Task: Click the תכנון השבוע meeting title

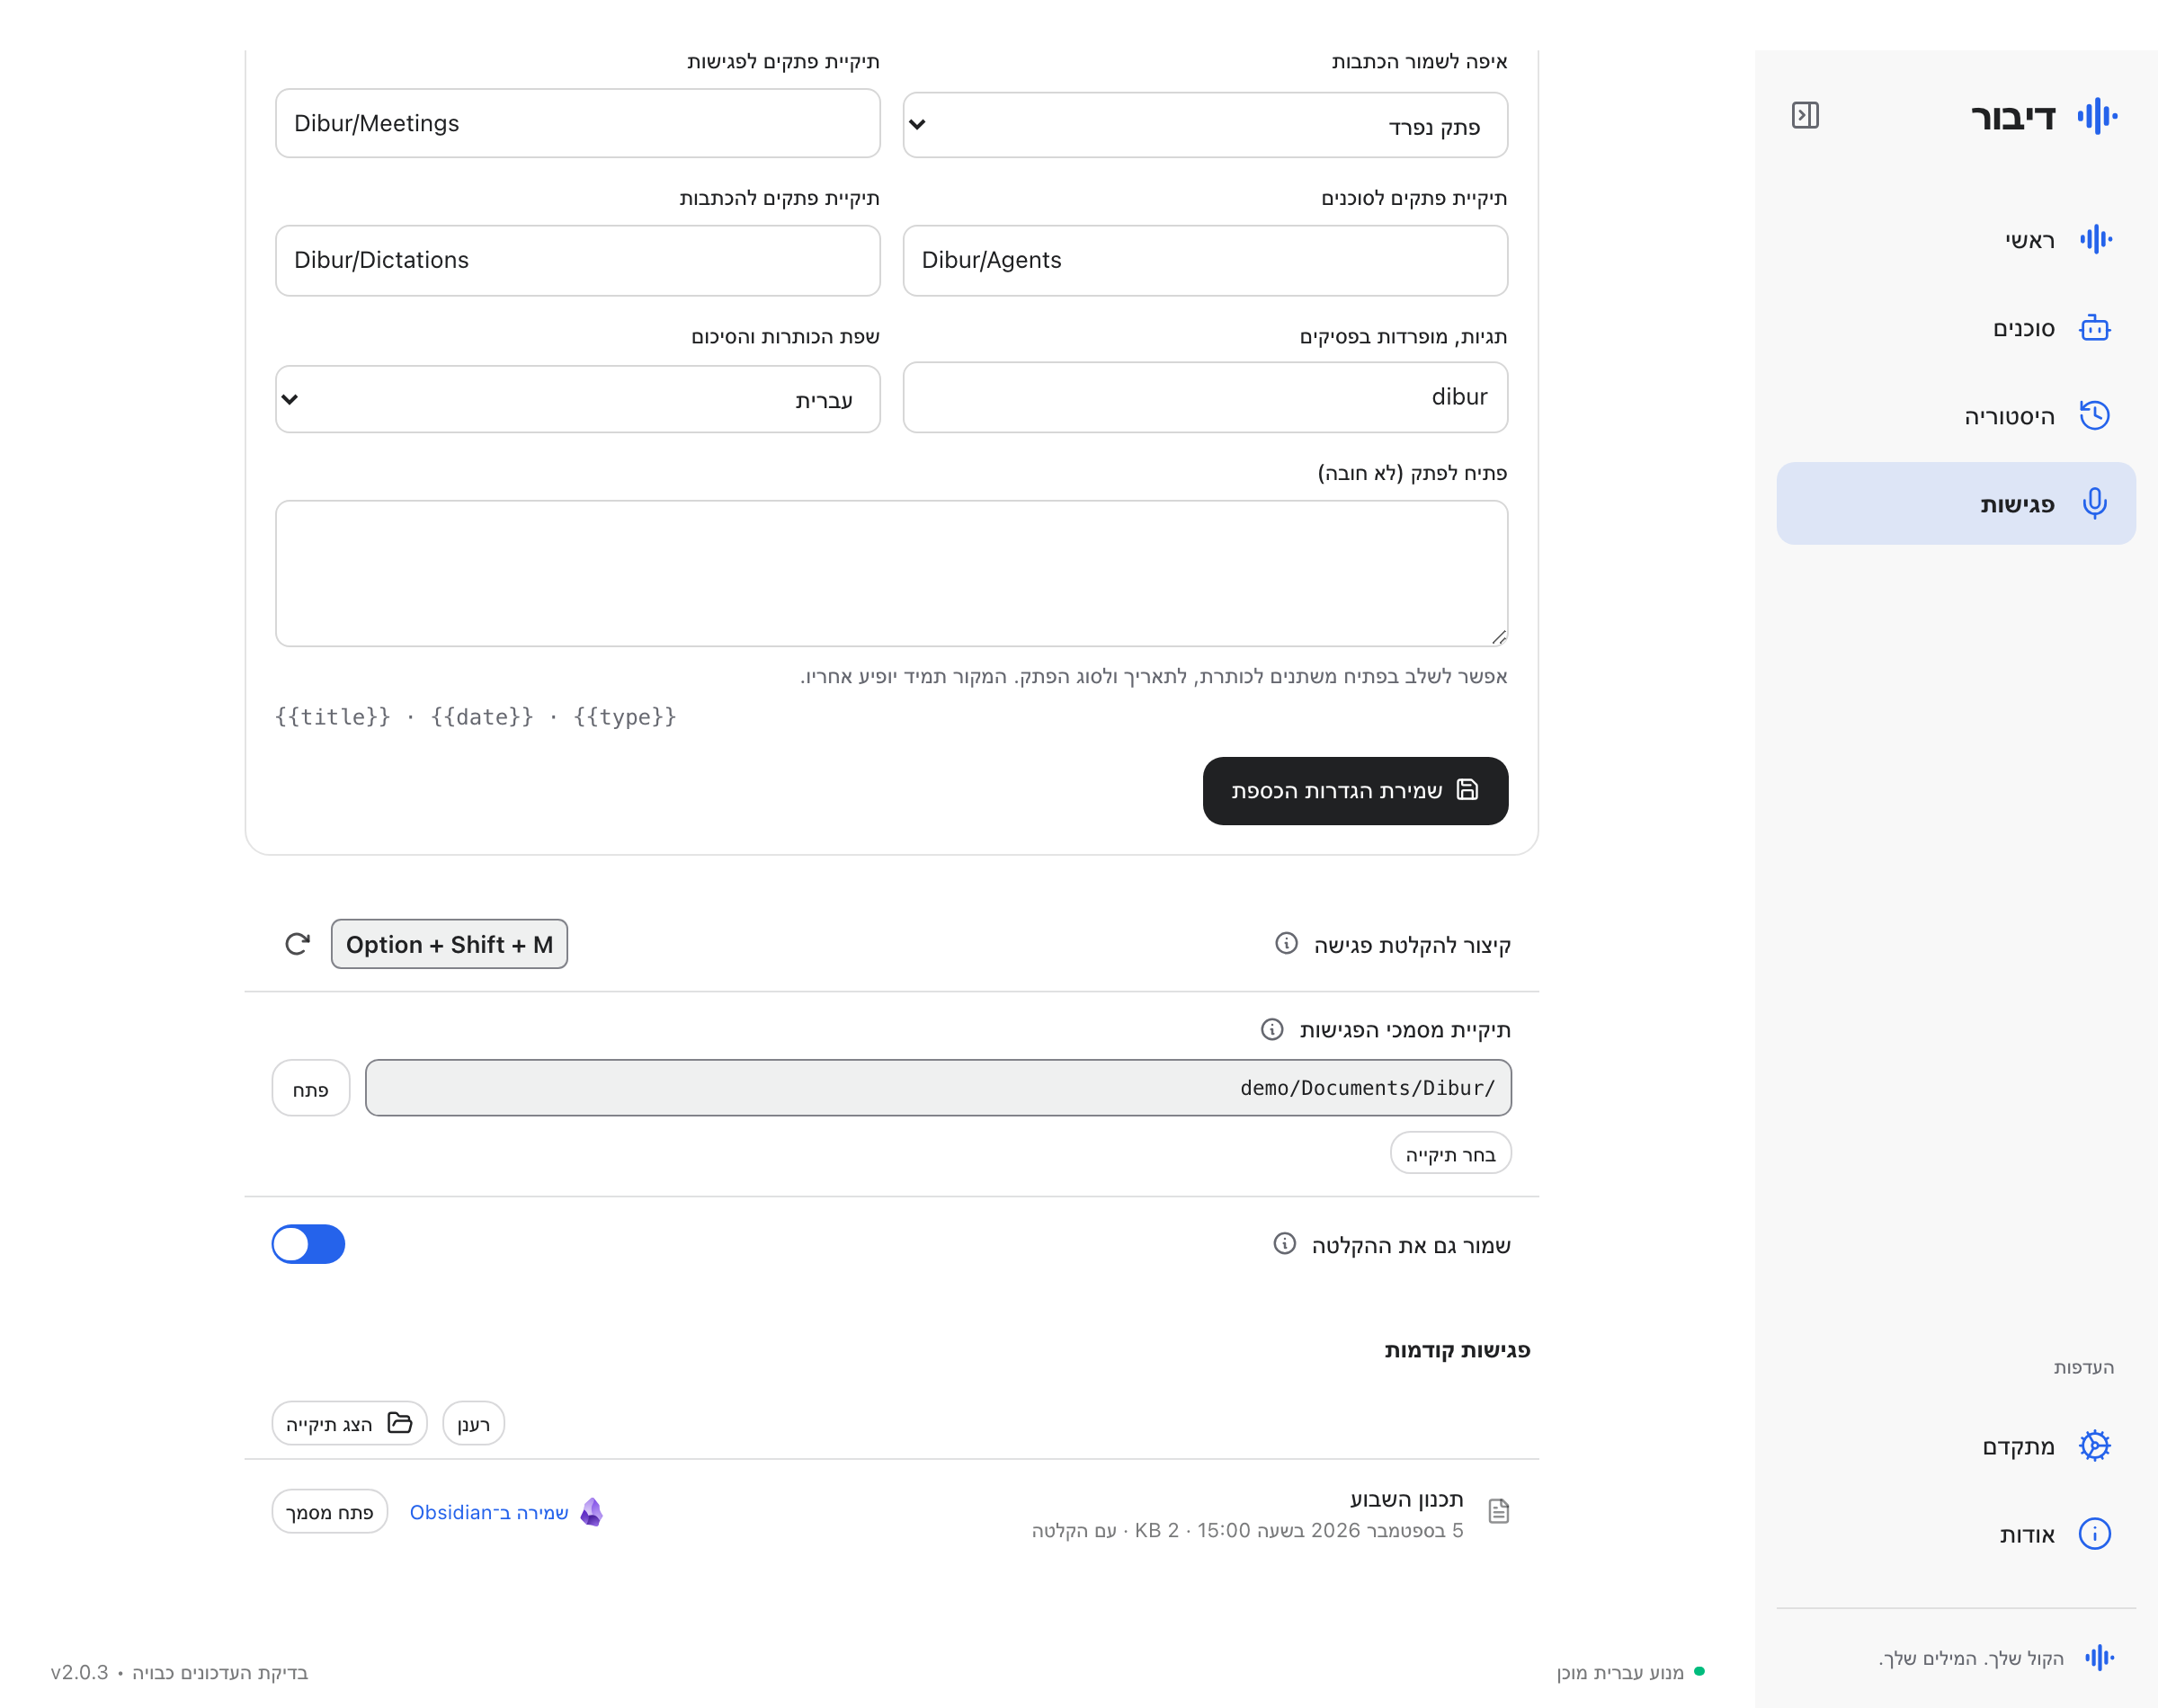Action: (x=1407, y=1499)
